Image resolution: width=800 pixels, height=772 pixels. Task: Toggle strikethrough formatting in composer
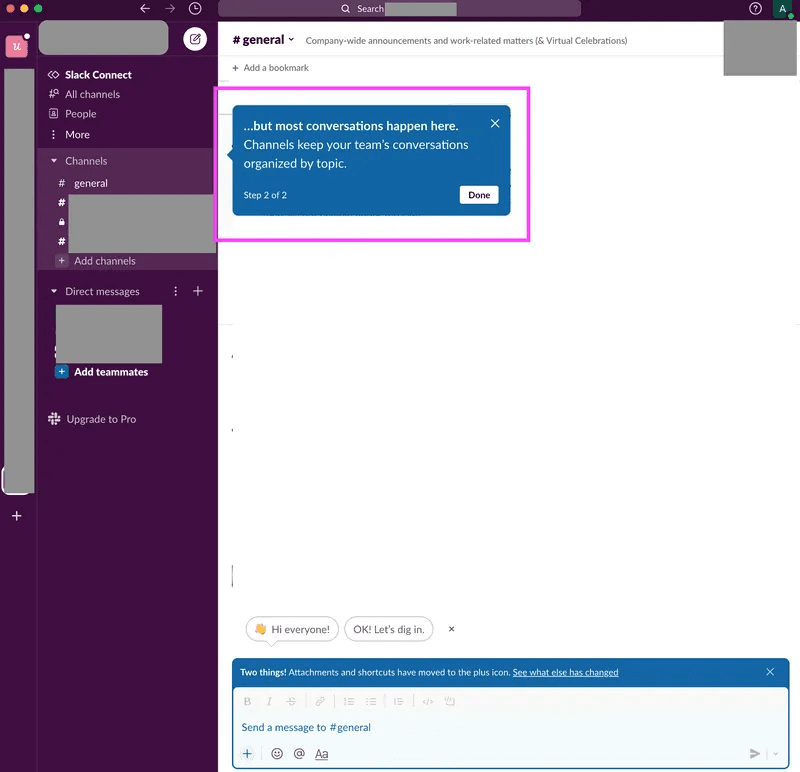pyautogui.click(x=291, y=701)
